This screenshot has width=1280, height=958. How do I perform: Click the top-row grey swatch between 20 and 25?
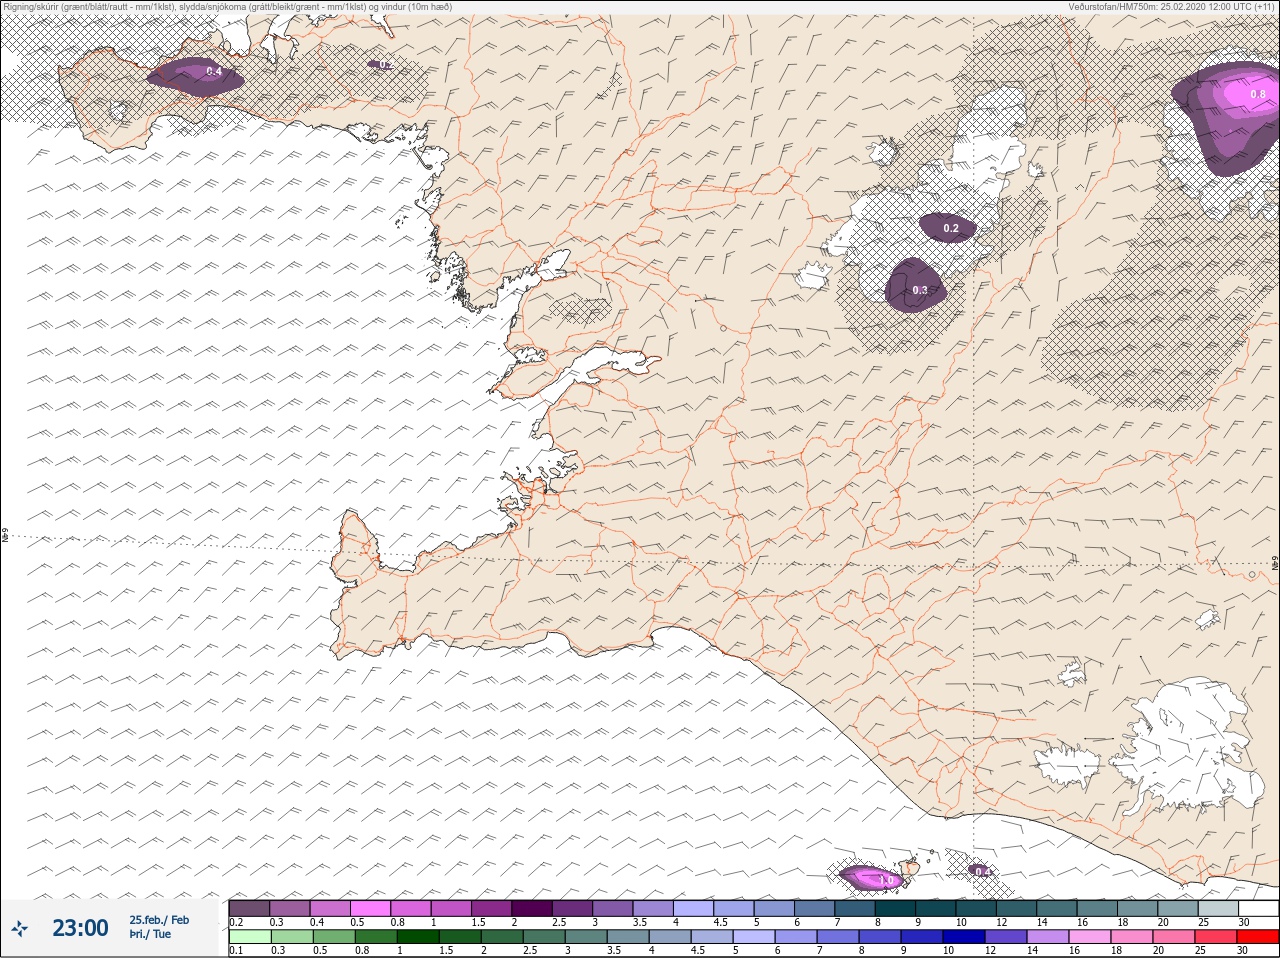(x=1179, y=908)
